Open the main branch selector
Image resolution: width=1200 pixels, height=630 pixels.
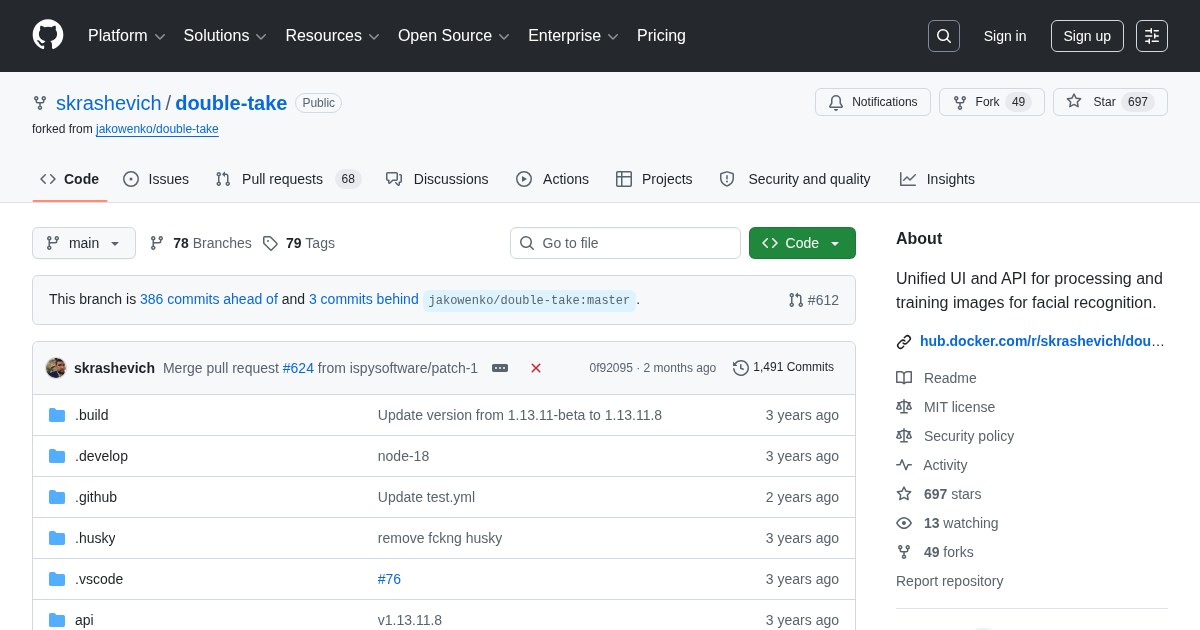click(x=84, y=243)
